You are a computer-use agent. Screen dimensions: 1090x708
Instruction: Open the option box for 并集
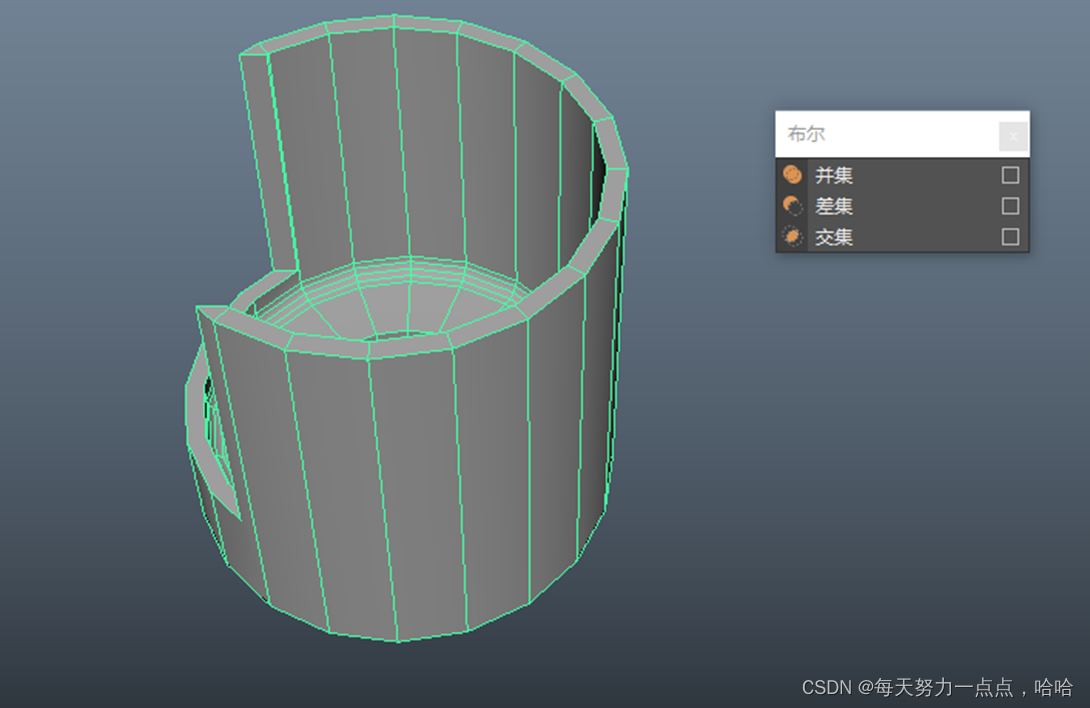point(1010,175)
